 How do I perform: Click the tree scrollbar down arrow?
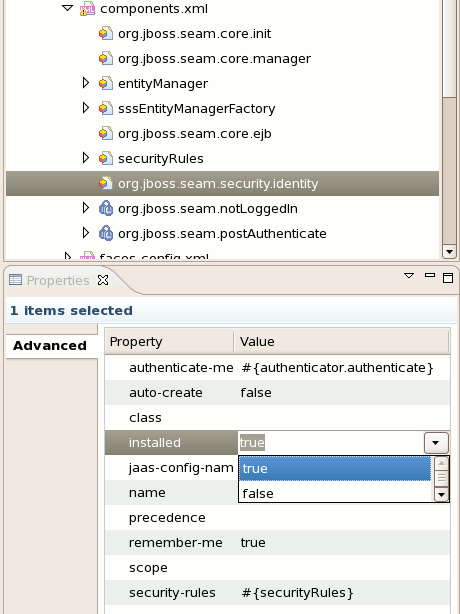449,252
